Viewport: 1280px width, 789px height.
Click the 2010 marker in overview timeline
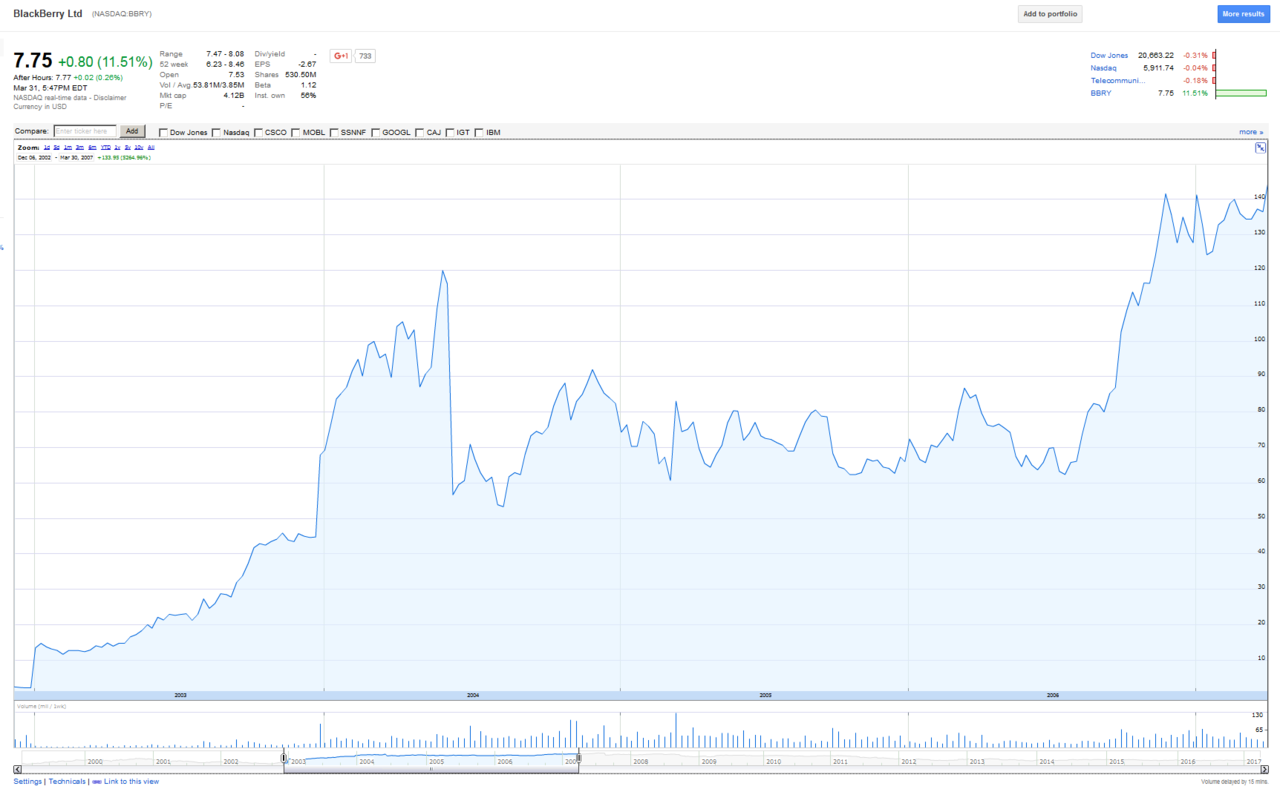pos(773,761)
